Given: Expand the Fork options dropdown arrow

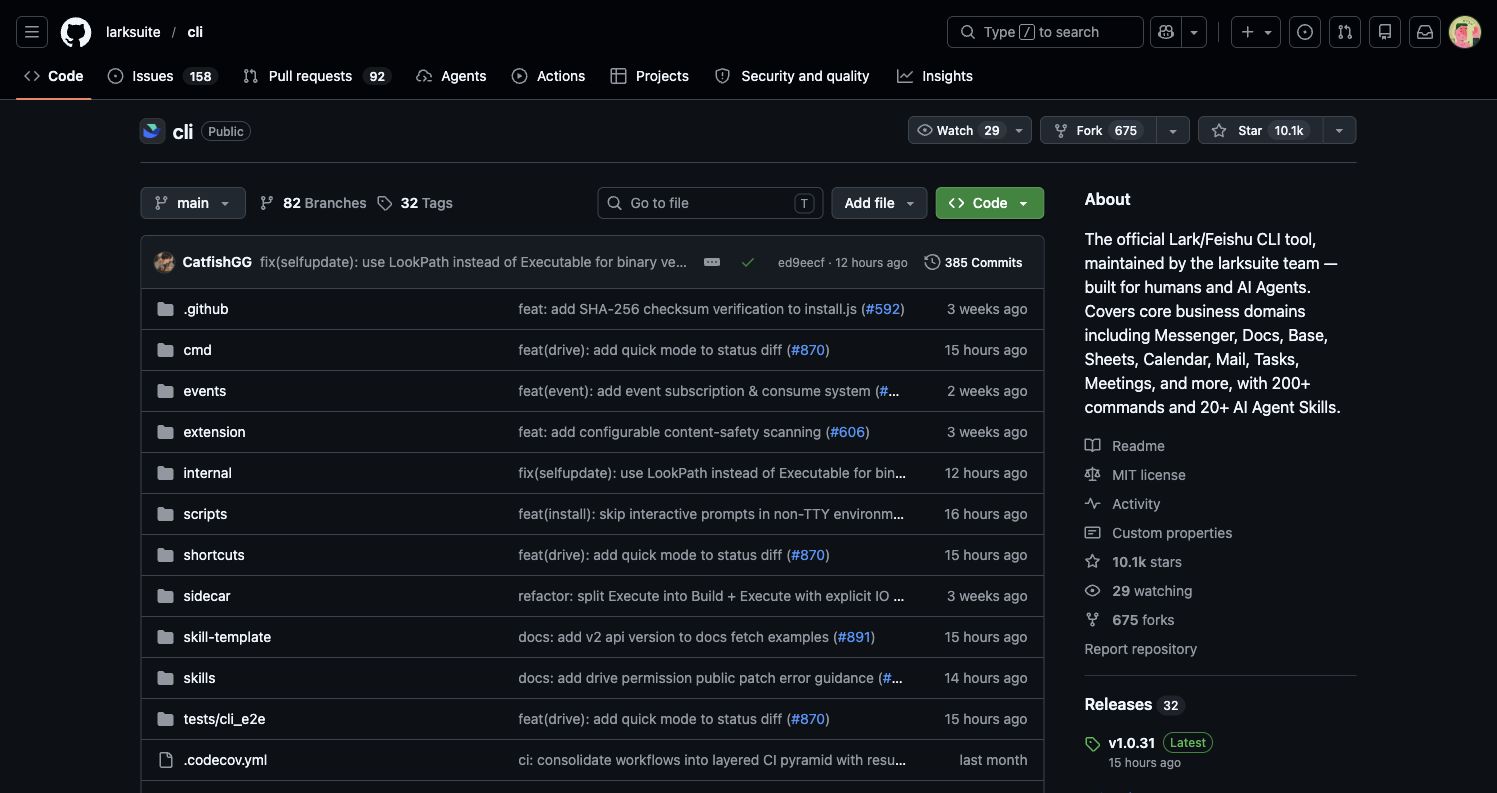Looking at the screenshot, I should tap(1173, 131).
